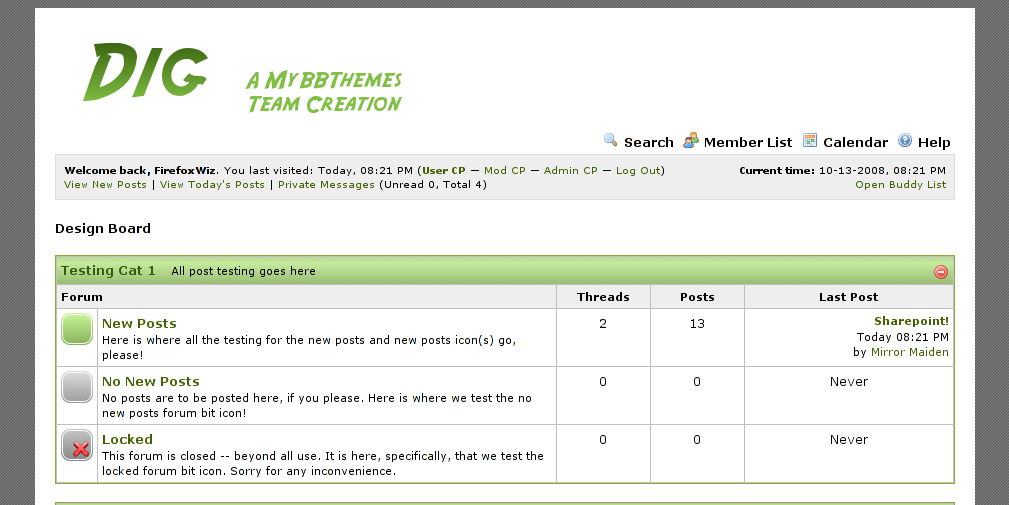This screenshot has width=1009, height=505.
Task: Open the Admin CP link
Action: pos(570,170)
